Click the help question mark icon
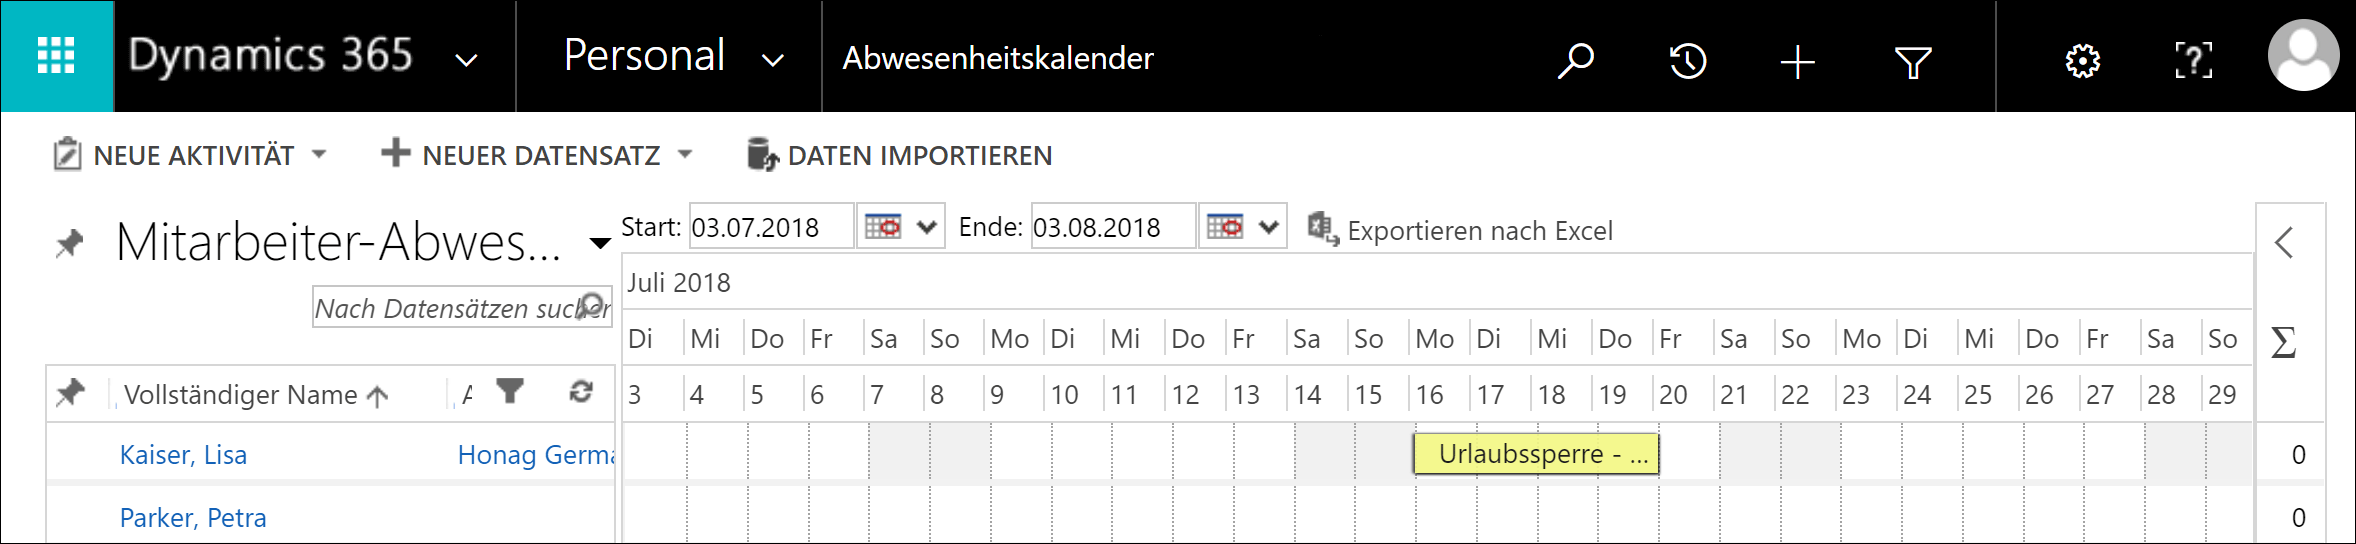The image size is (2356, 544). point(2194,61)
